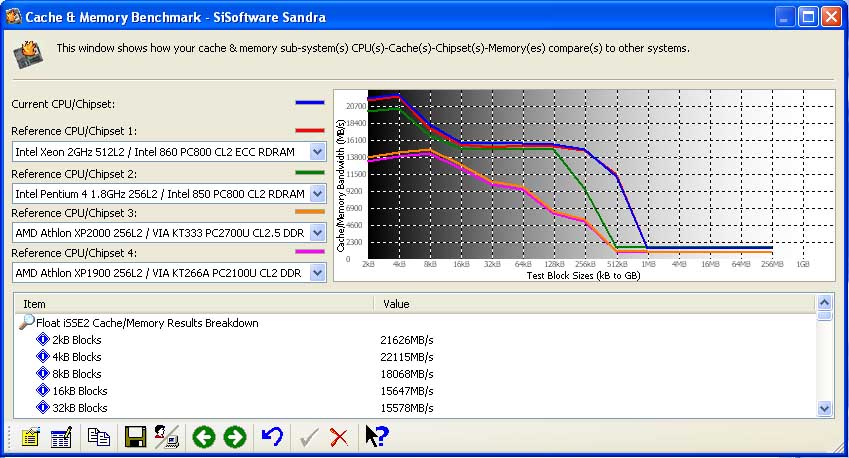Click the 21626MB/s value
This screenshot has width=849, height=458.
click(407, 340)
